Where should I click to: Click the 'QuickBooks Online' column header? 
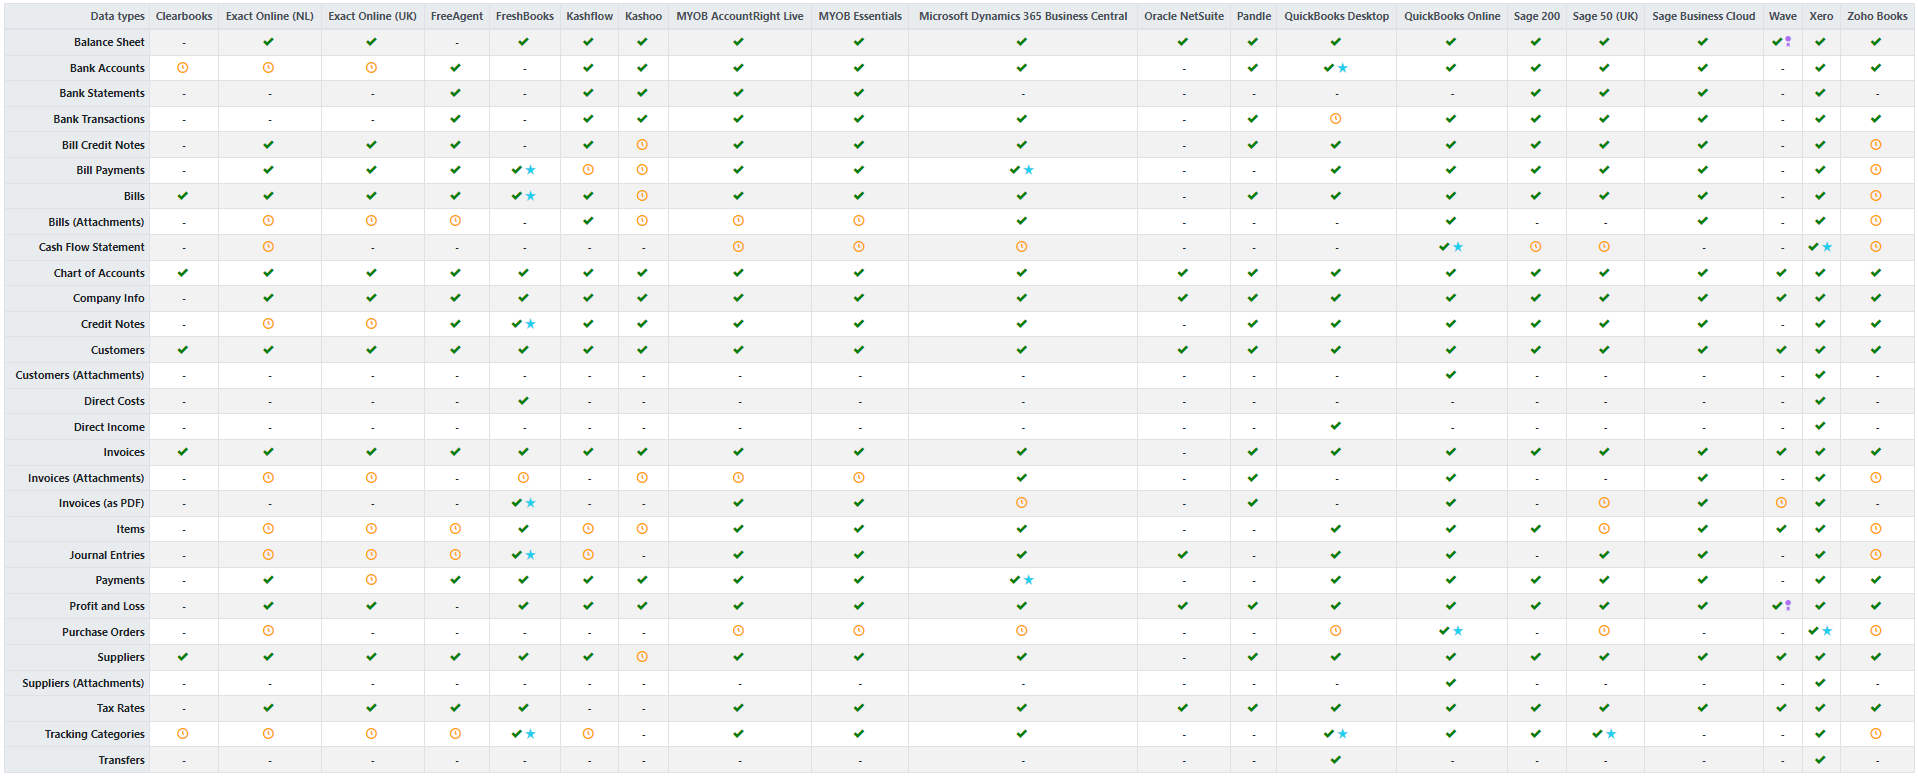(1452, 16)
